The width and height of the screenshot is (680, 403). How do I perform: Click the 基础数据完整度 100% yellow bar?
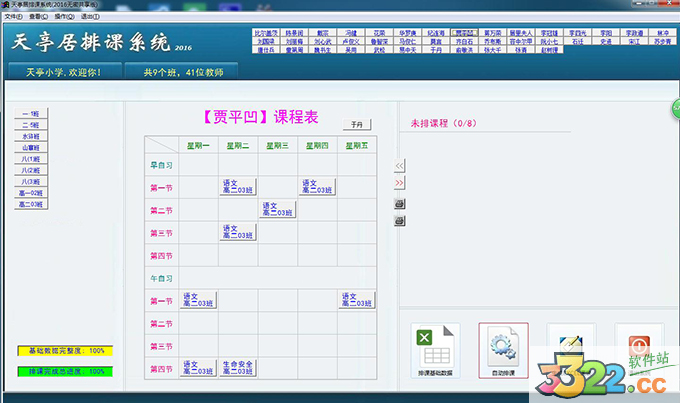coord(65,351)
